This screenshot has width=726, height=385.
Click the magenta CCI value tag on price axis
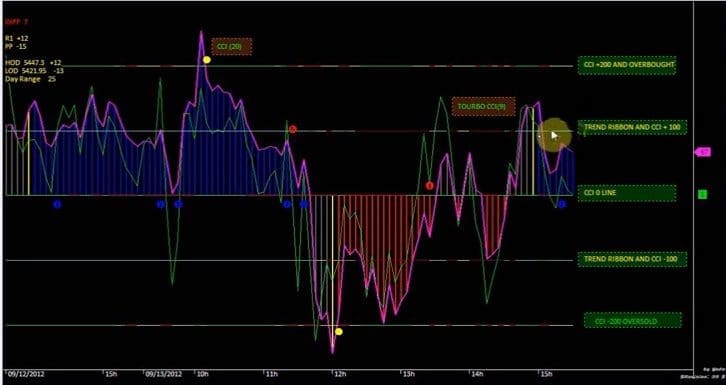coord(702,152)
